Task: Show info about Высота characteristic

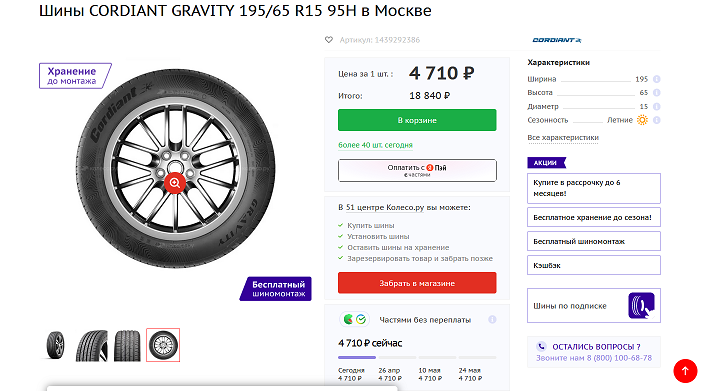Action: click(x=656, y=93)
